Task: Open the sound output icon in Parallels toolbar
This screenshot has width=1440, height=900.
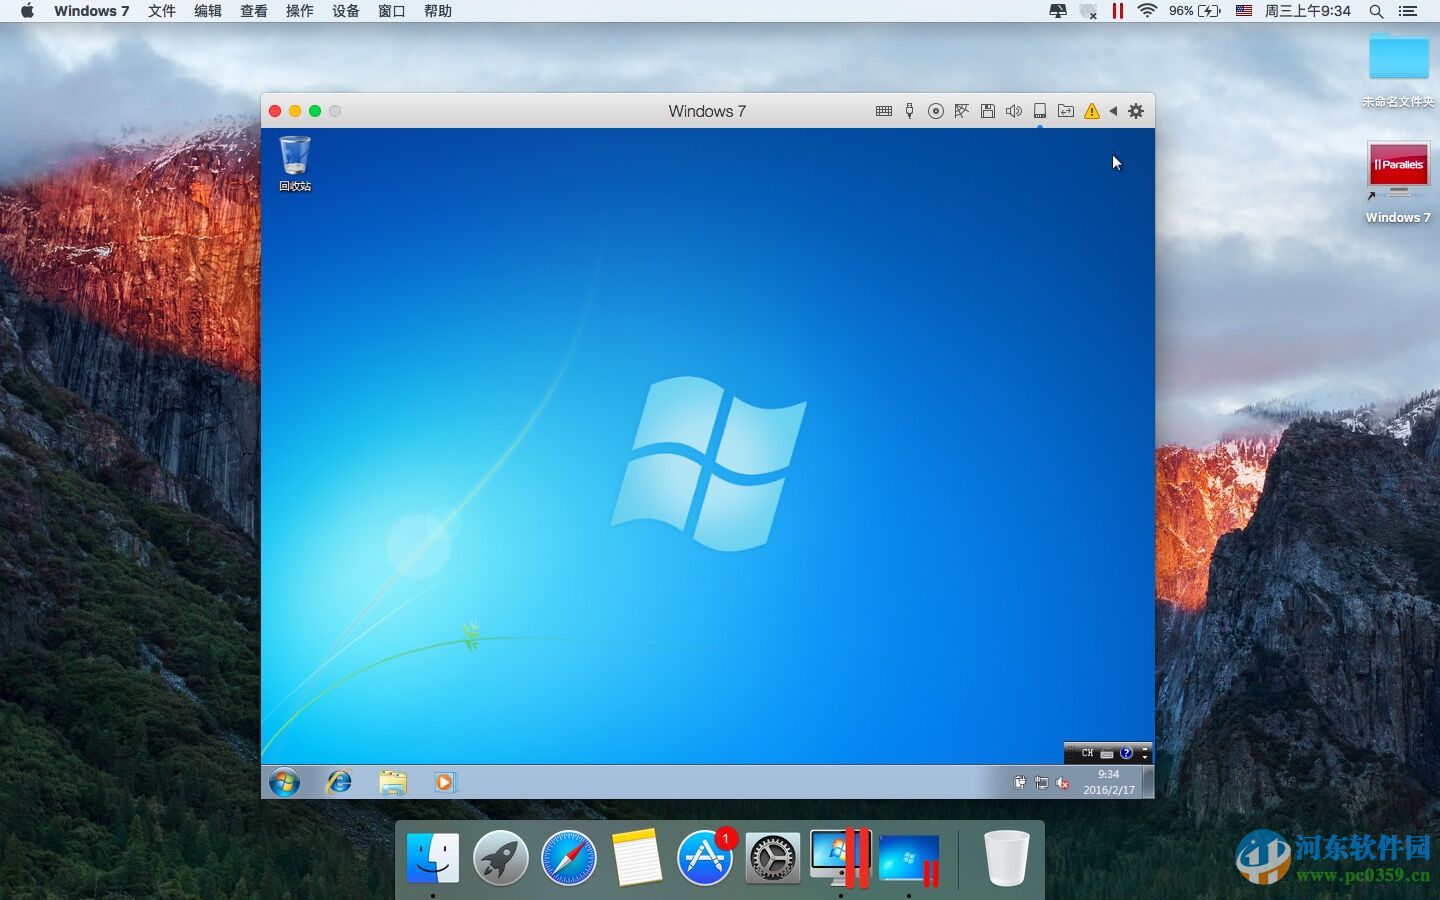Action: [x=1013, y=111]
